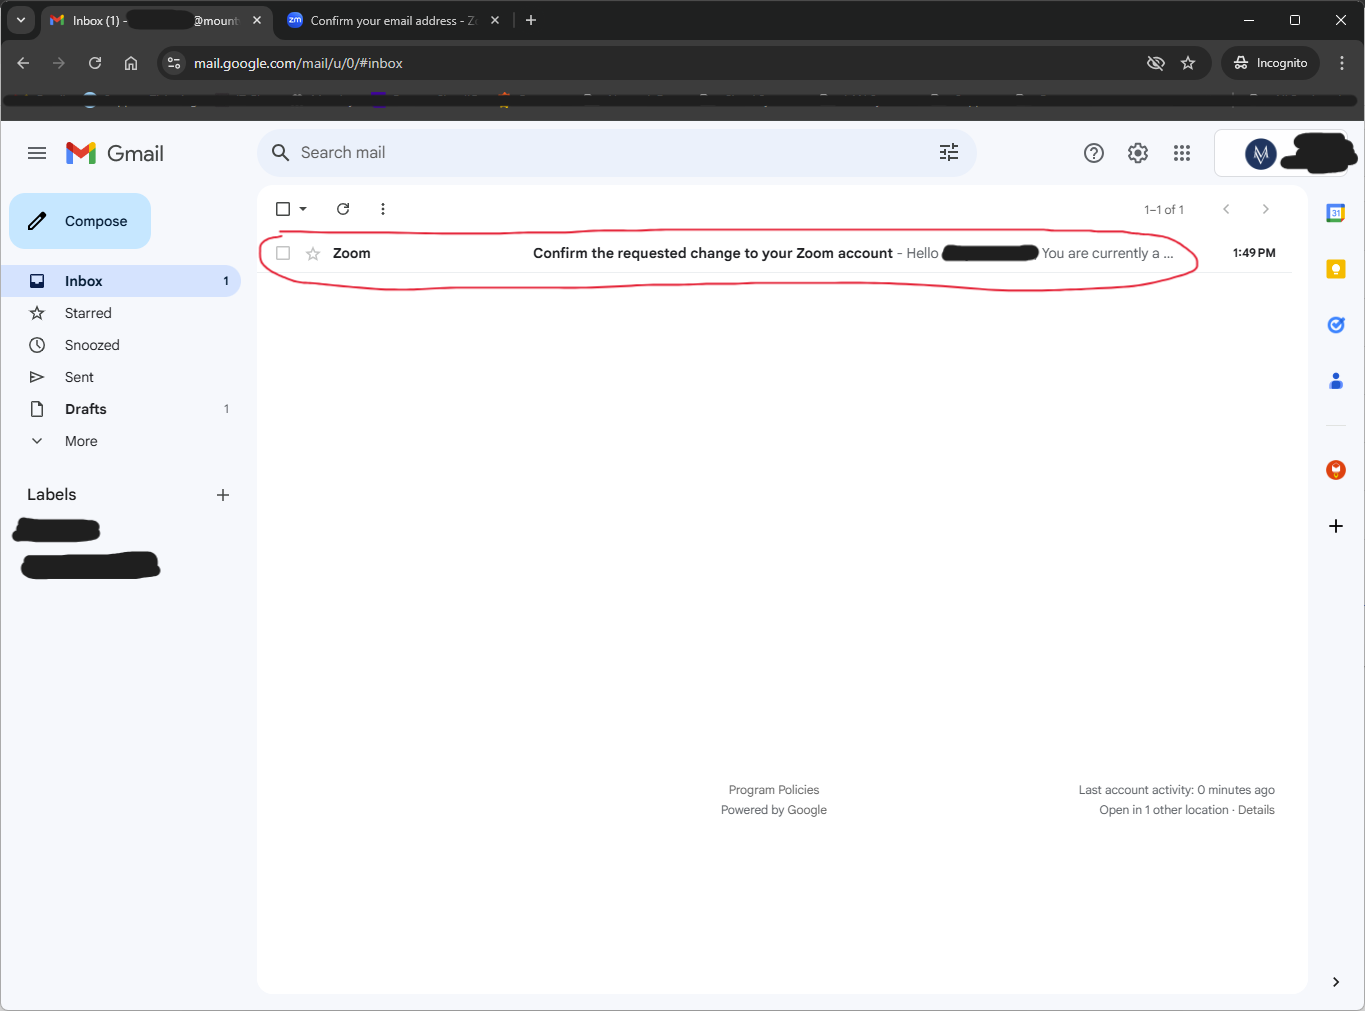This screenshot has height=1011, width=1365.
Task: Open the account profile avatar
Action: point(1261,154)
